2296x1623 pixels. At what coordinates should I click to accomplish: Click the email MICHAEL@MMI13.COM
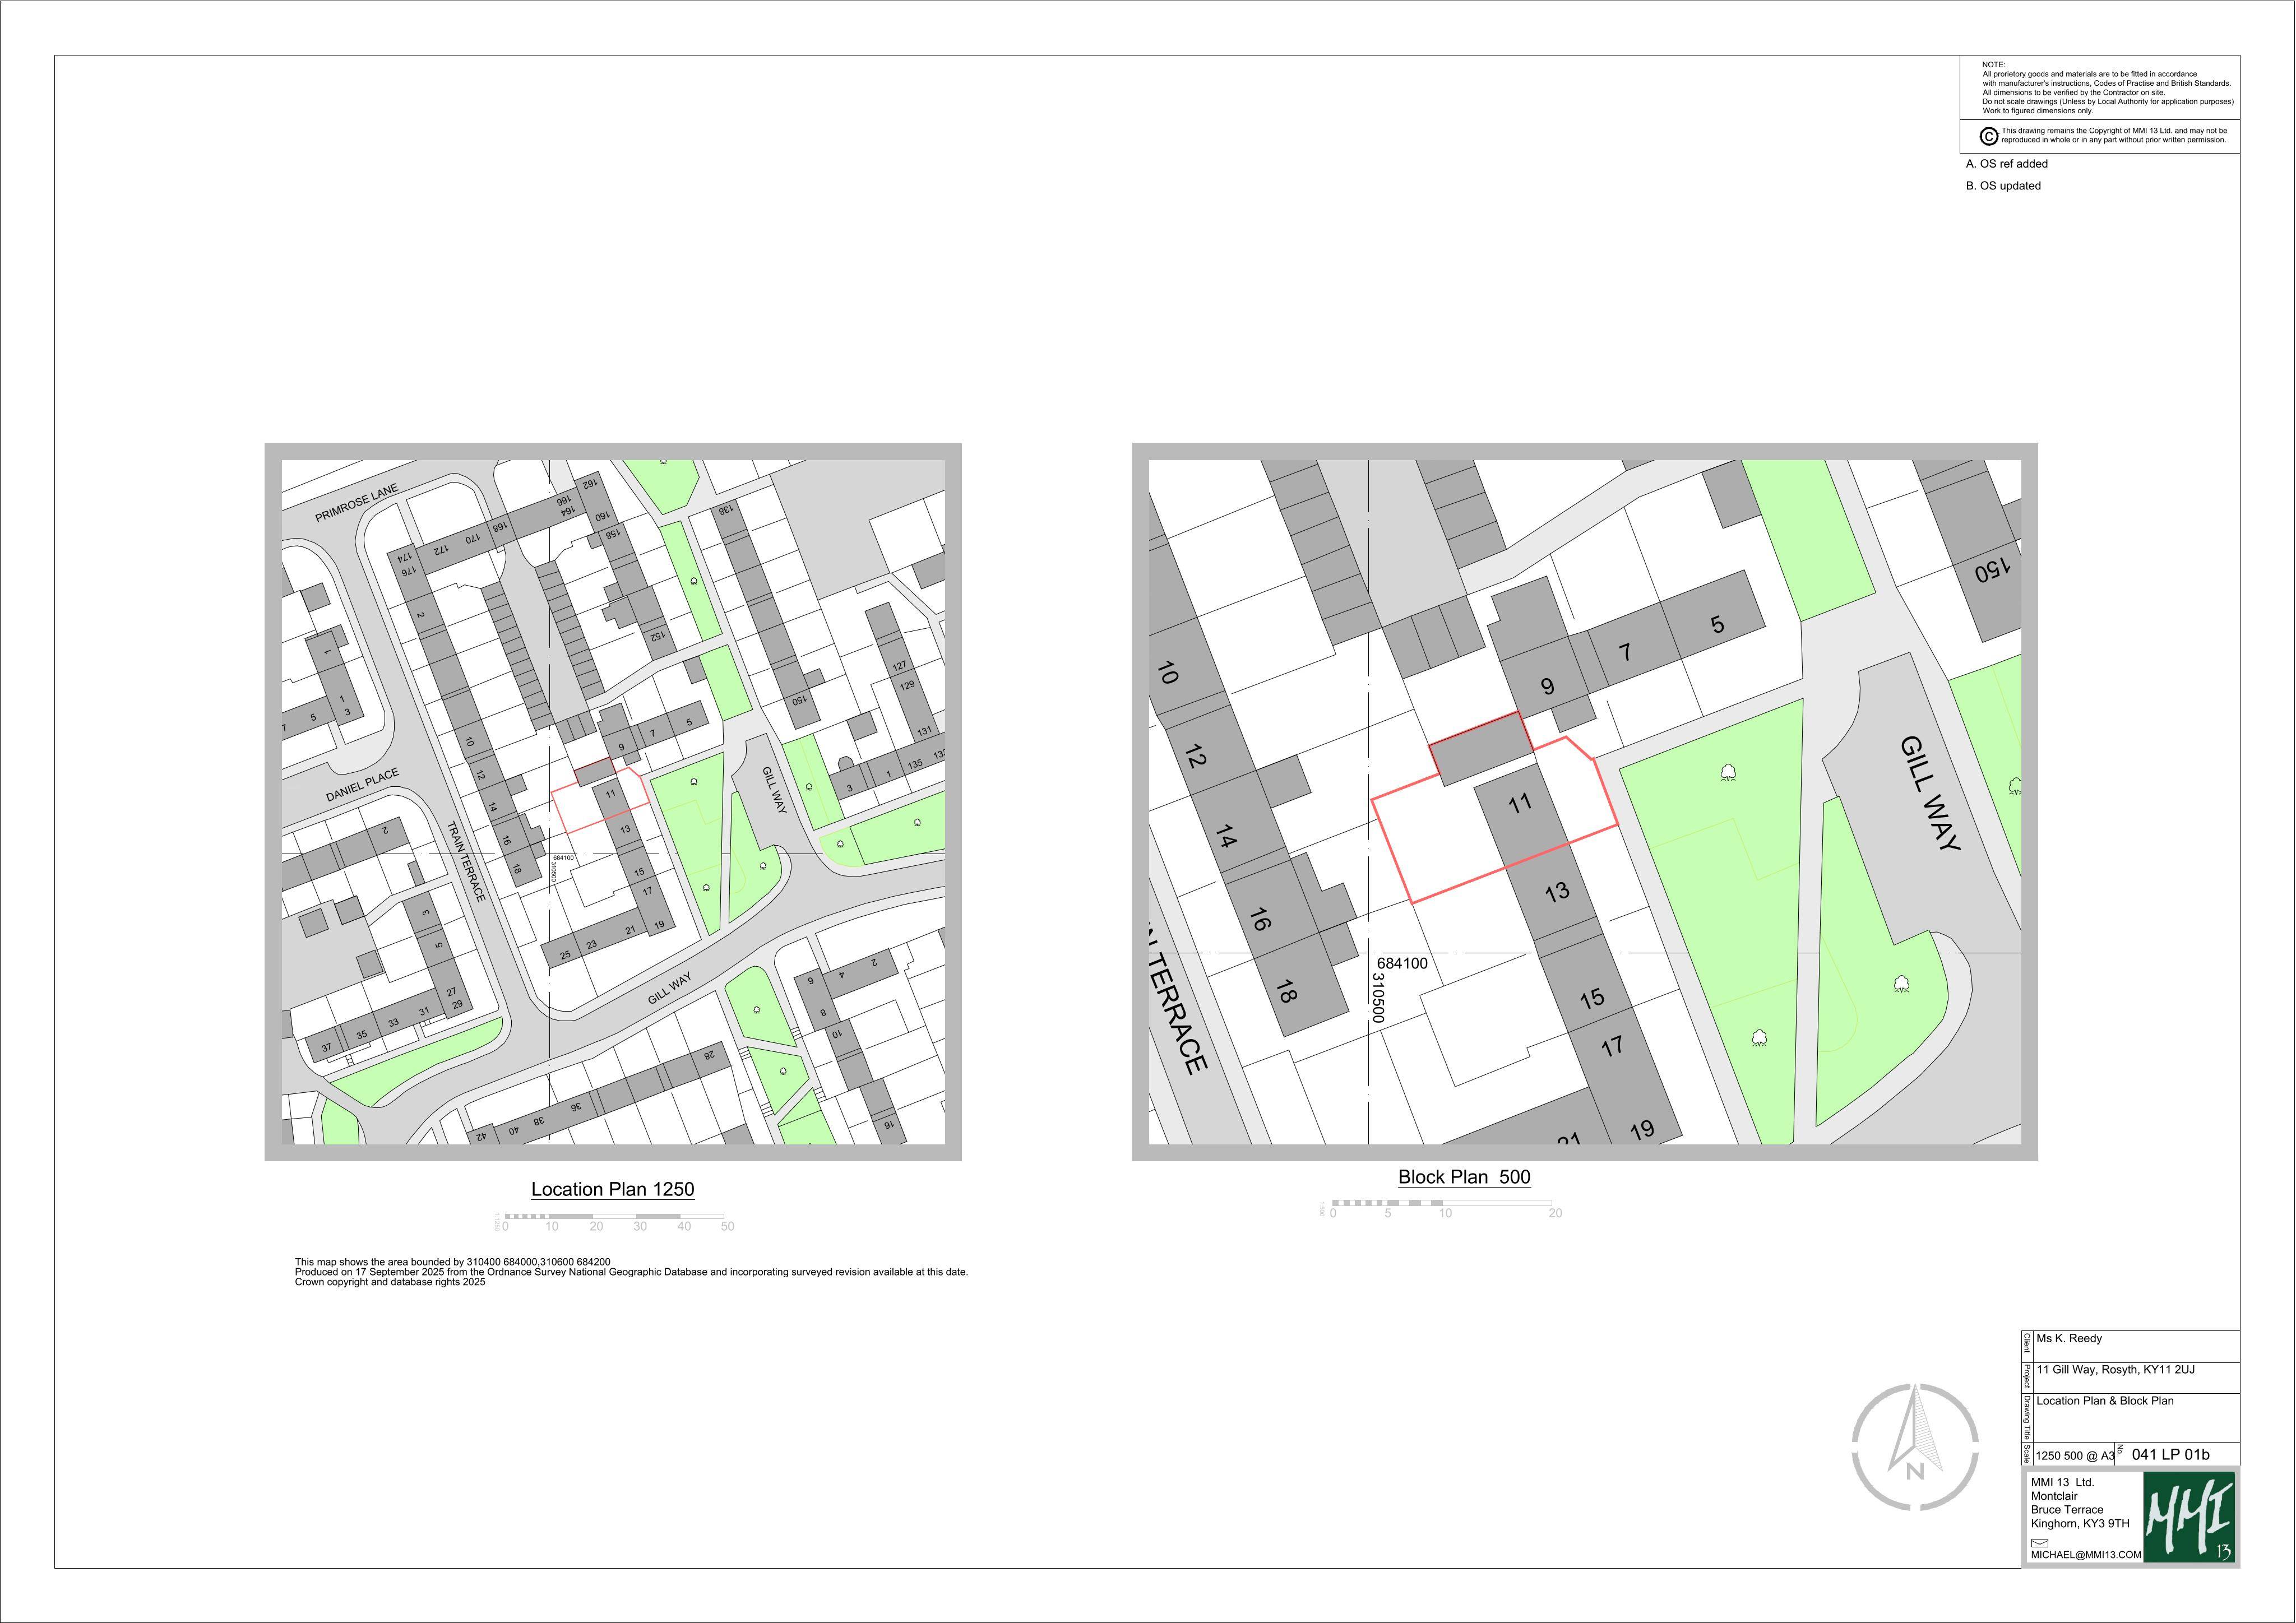pyautogui.click(x=2086, y=1555)
